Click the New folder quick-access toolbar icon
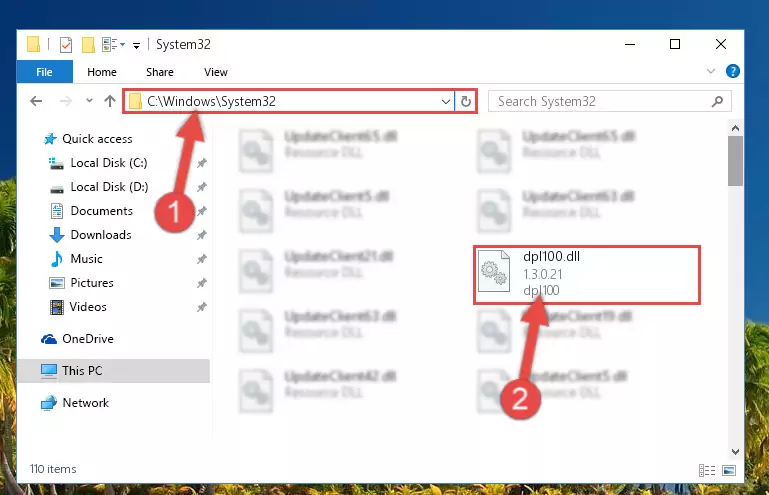769x495 pixels. point(88,45)
